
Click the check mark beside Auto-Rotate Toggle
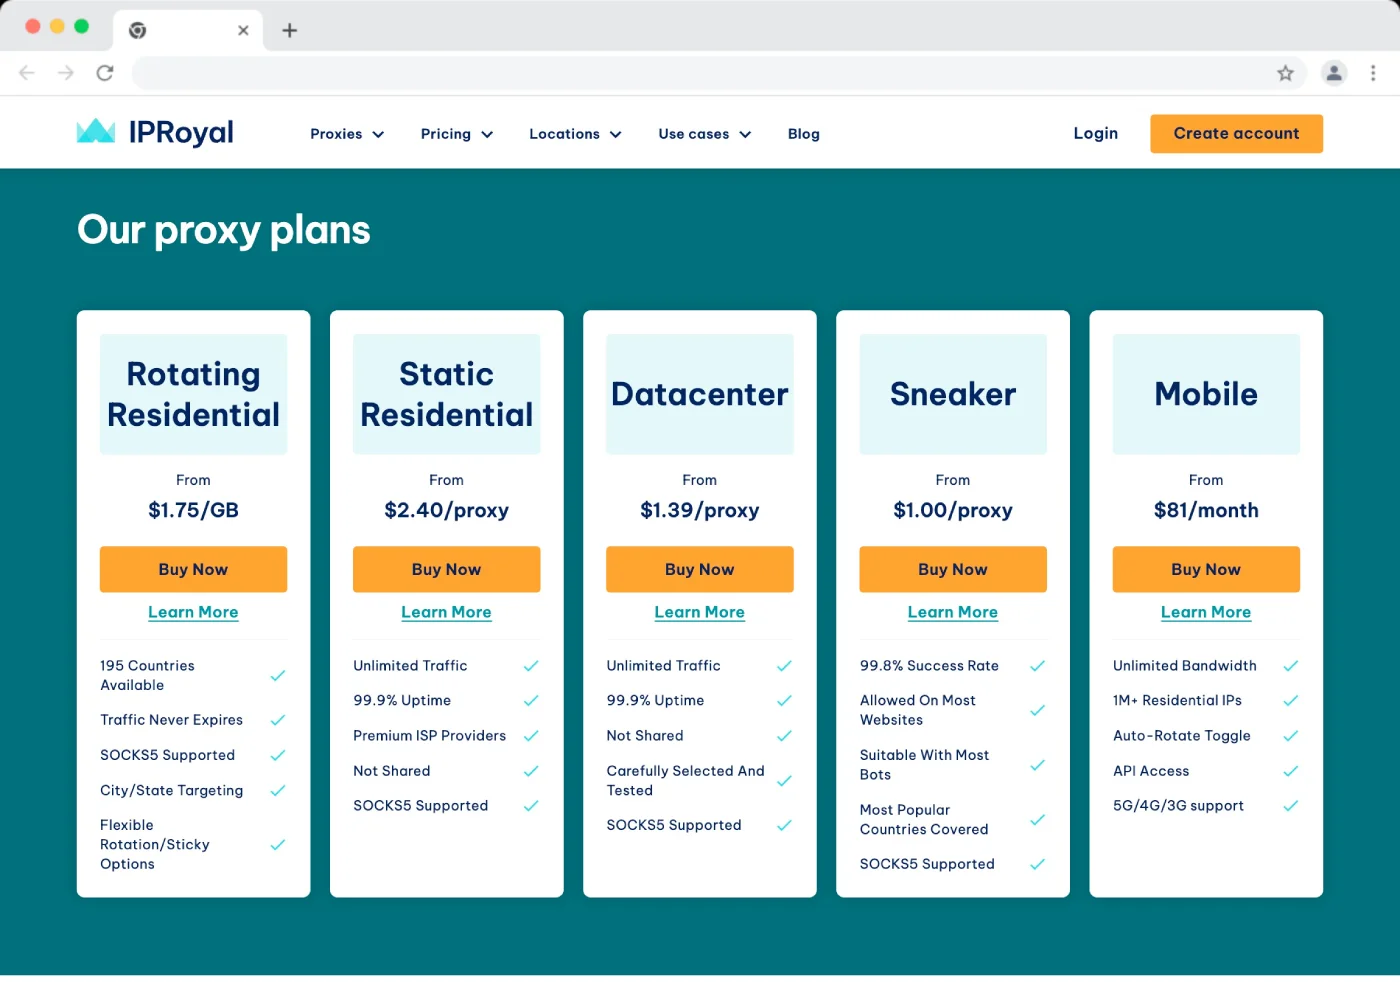1290,735
